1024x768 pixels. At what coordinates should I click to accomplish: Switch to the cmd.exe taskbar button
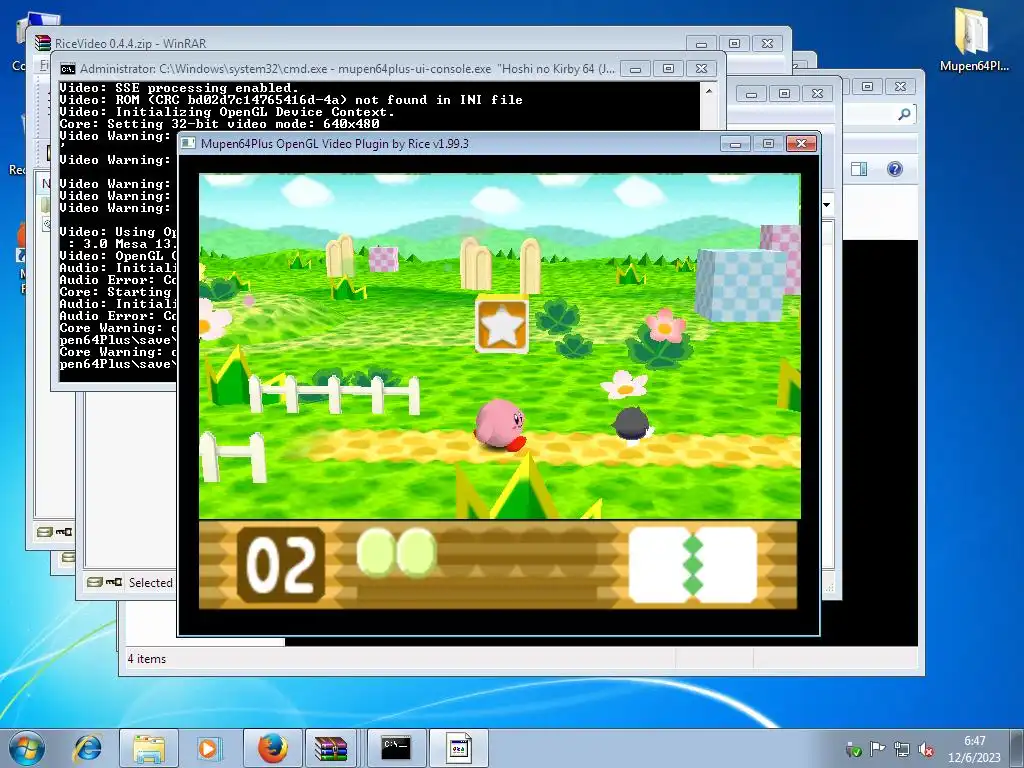tap(396, 748)
